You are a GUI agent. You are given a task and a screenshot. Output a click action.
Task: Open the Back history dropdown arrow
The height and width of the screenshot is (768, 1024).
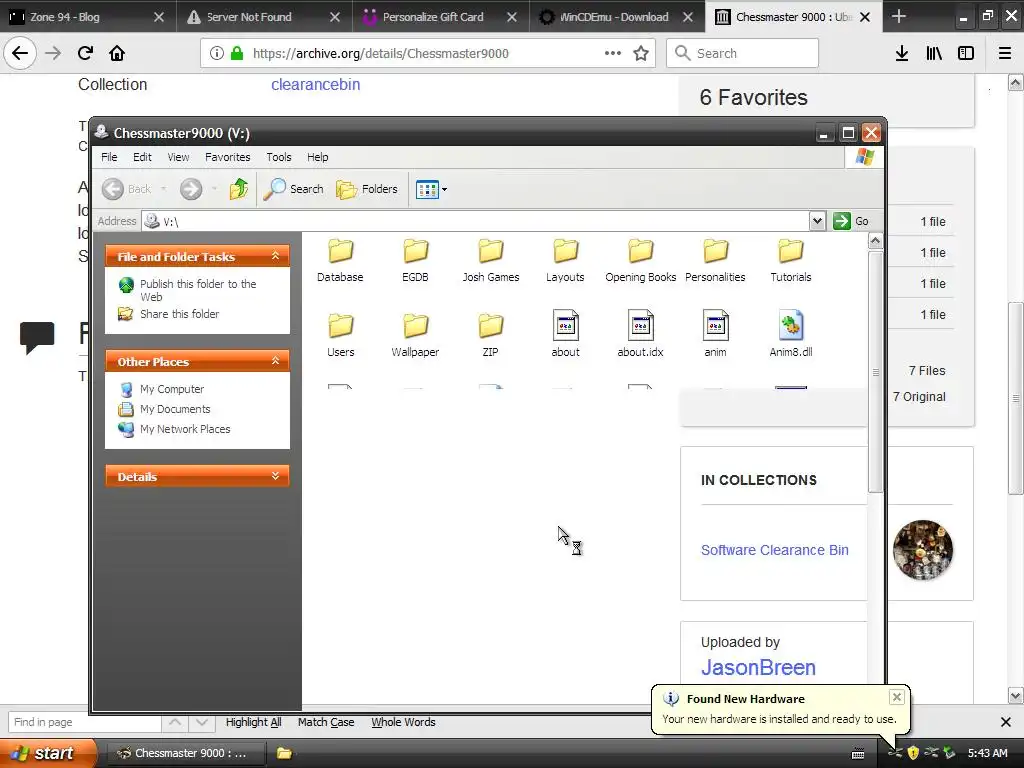[163, 189]
